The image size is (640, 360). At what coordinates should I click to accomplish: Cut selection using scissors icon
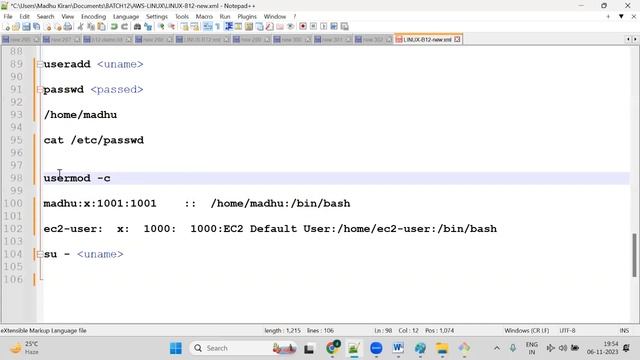point(80,27)
